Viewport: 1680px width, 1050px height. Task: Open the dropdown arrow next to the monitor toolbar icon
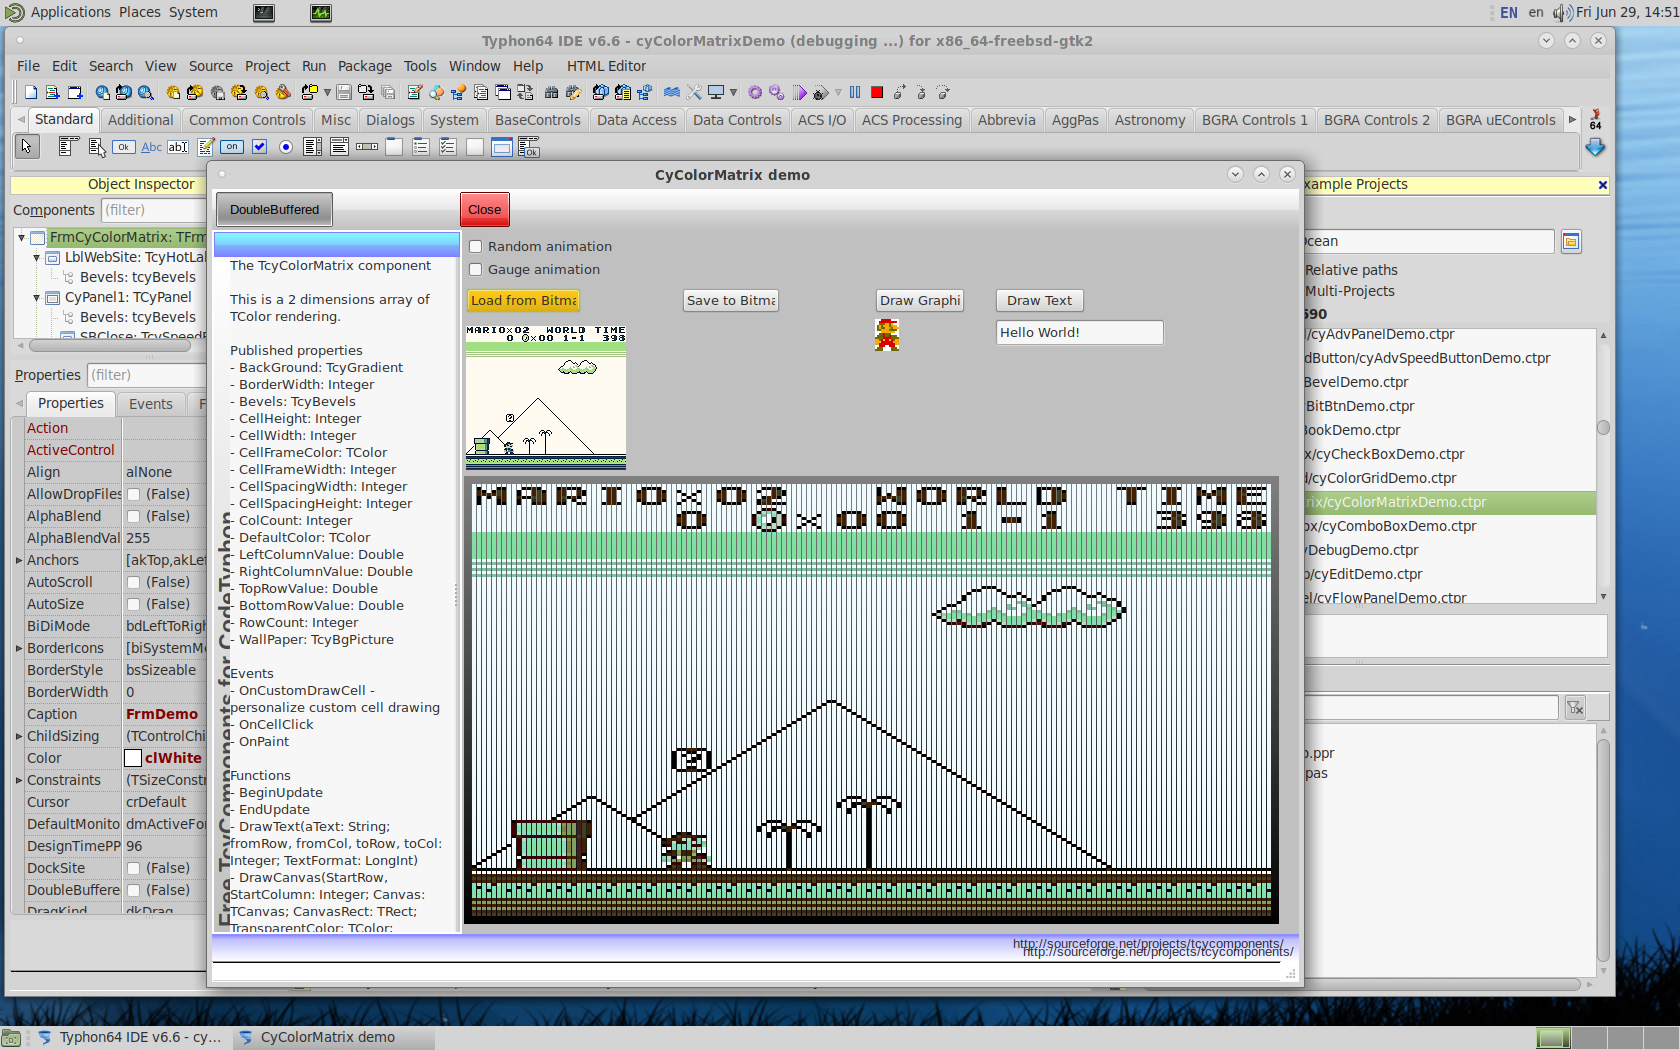click(734, 92)
